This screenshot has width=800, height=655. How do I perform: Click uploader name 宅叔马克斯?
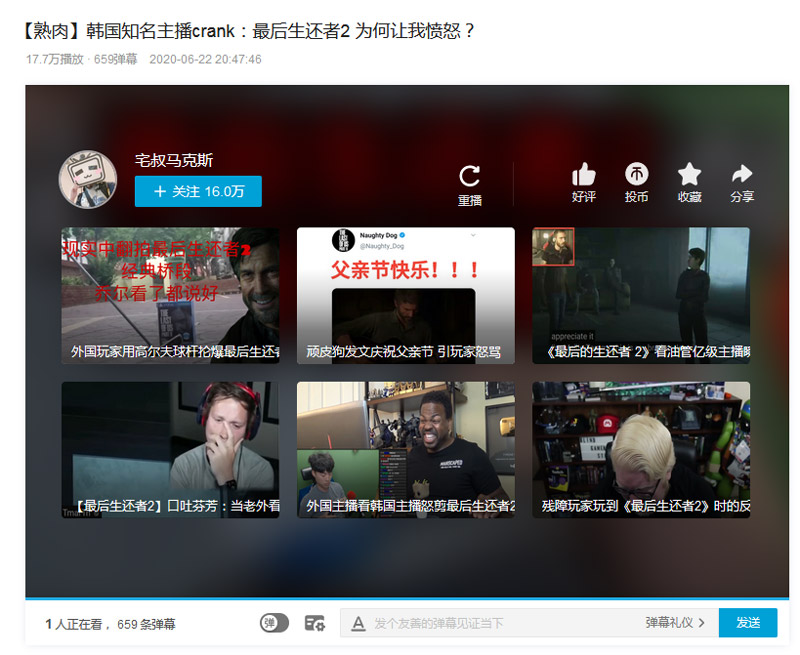click(174, 160)
